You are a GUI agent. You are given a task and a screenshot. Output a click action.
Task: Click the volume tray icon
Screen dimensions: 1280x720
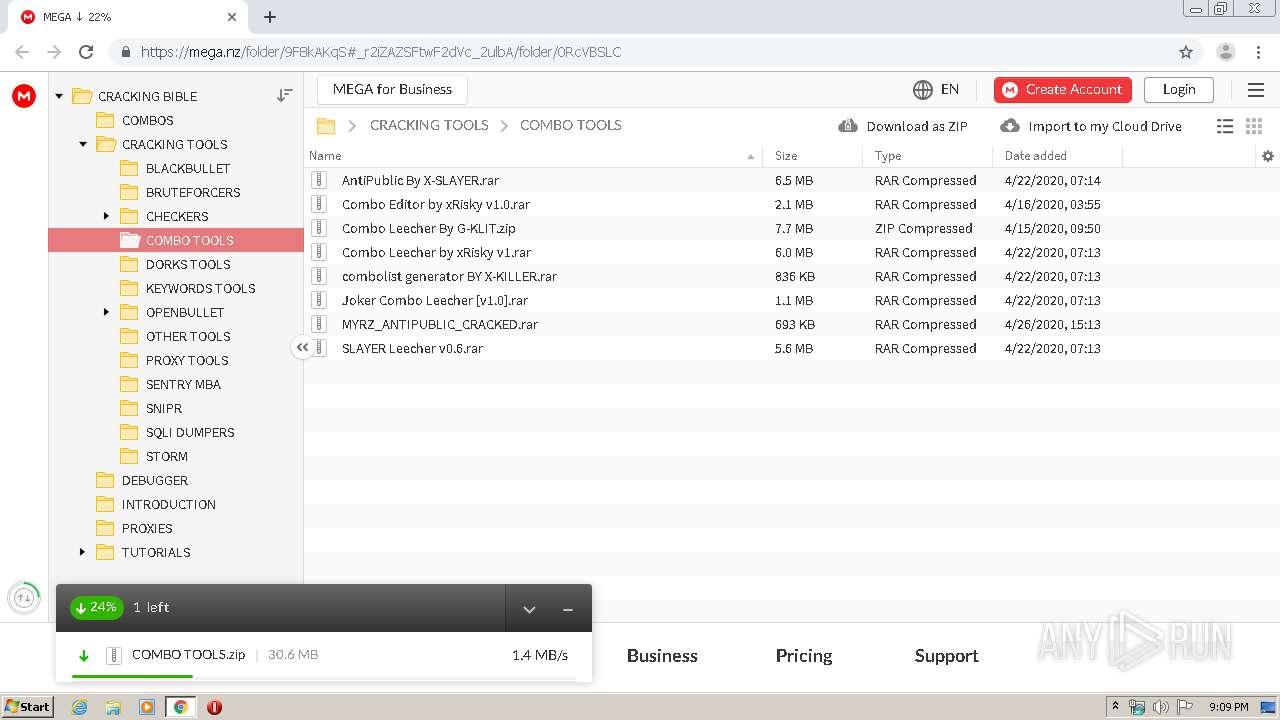(1160, 707)
